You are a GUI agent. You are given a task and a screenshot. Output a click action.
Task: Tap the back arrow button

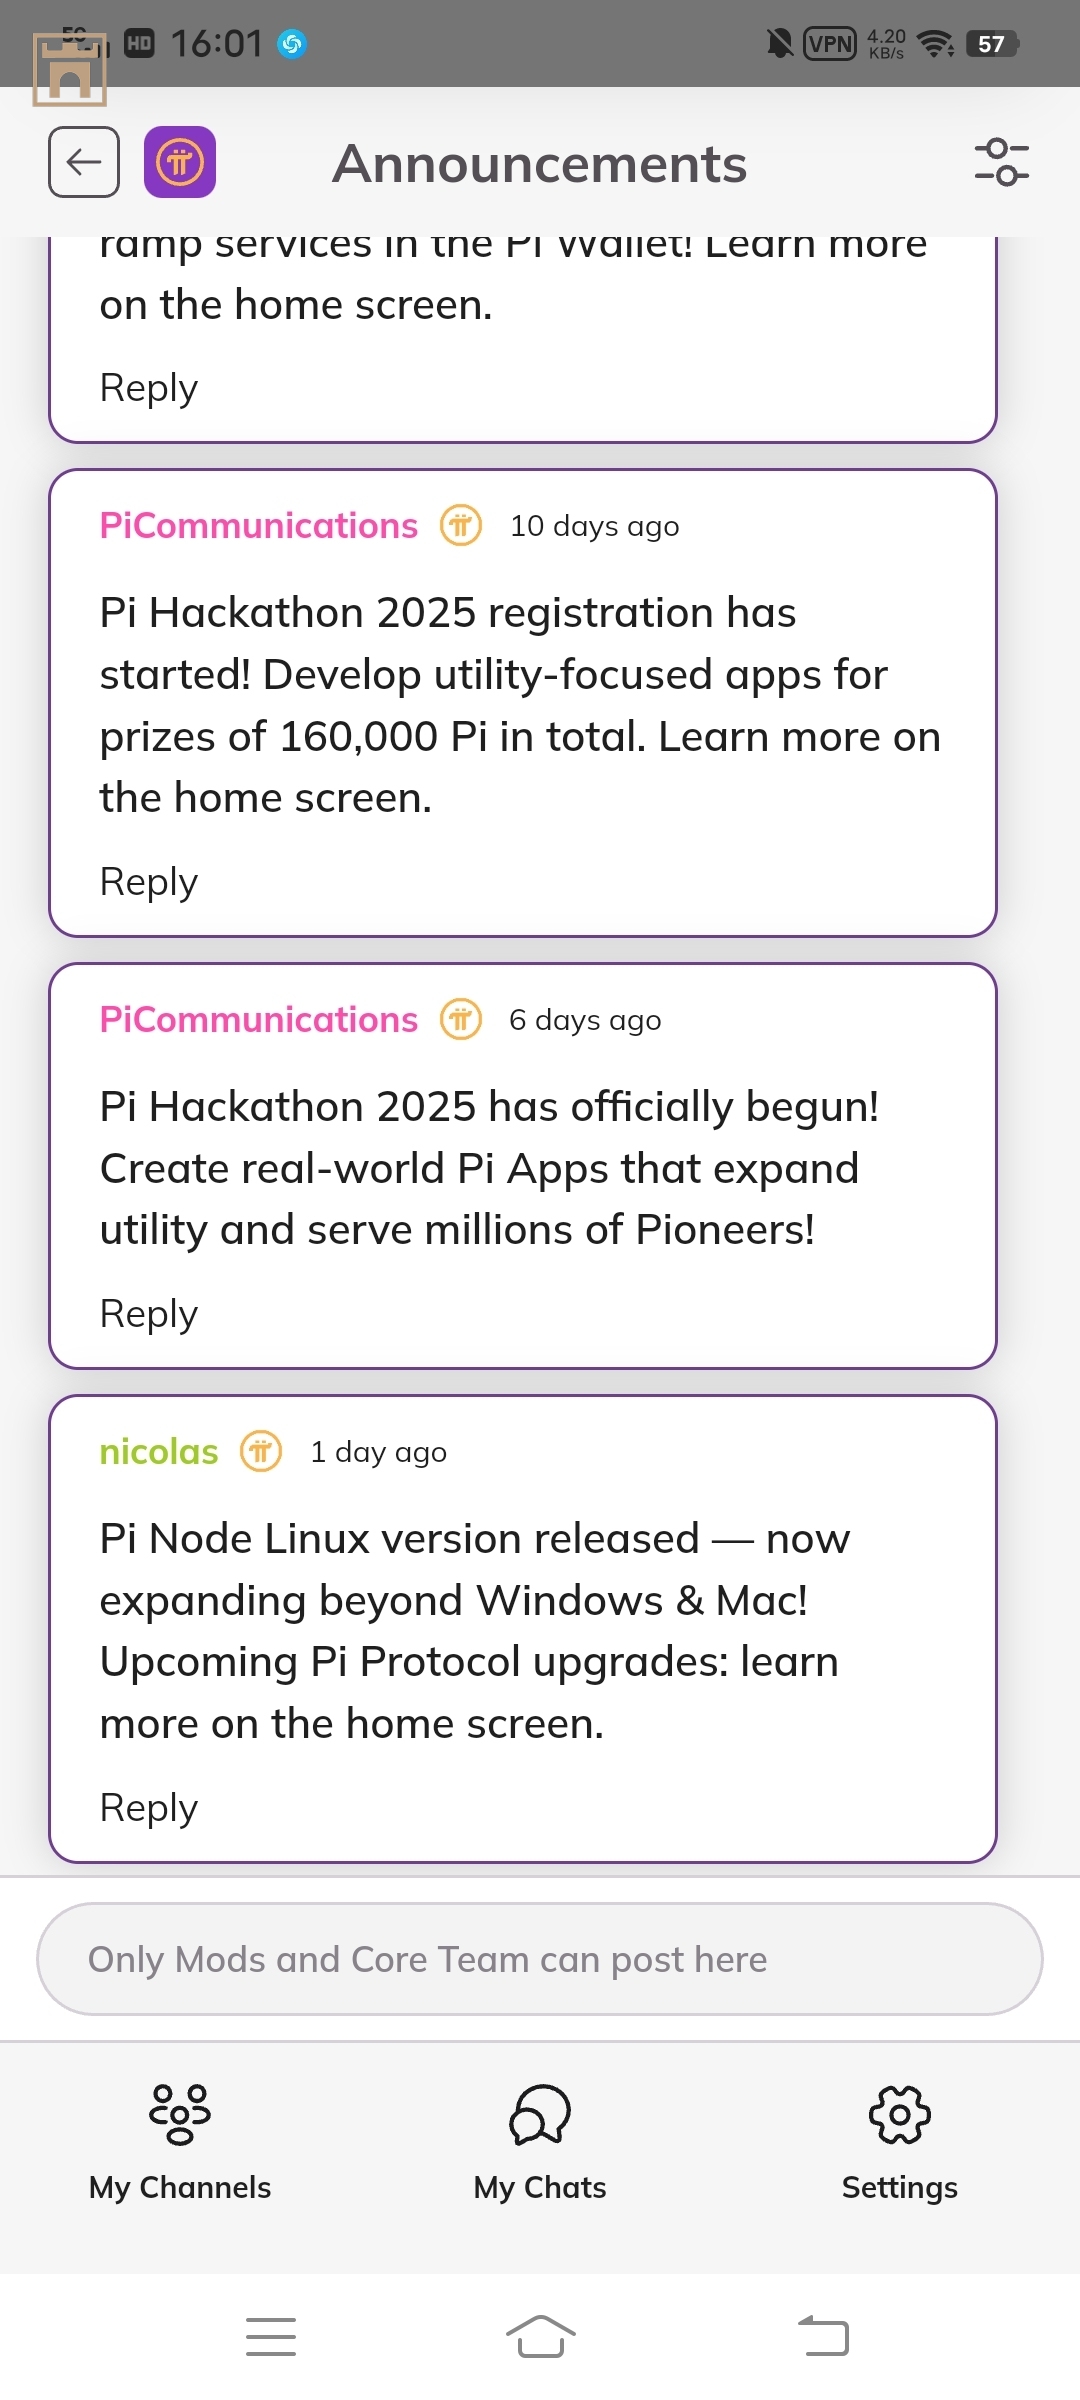point(84,162)
